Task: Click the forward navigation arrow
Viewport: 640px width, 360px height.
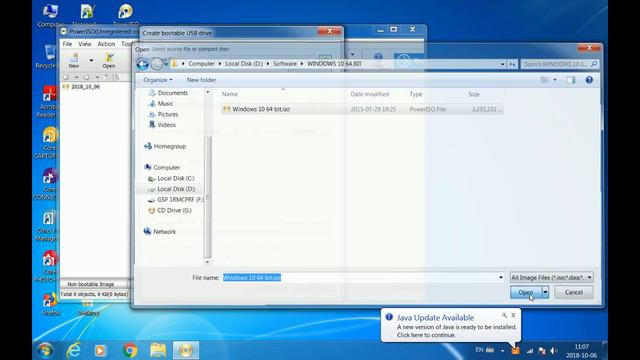Action: coord(157,64)
